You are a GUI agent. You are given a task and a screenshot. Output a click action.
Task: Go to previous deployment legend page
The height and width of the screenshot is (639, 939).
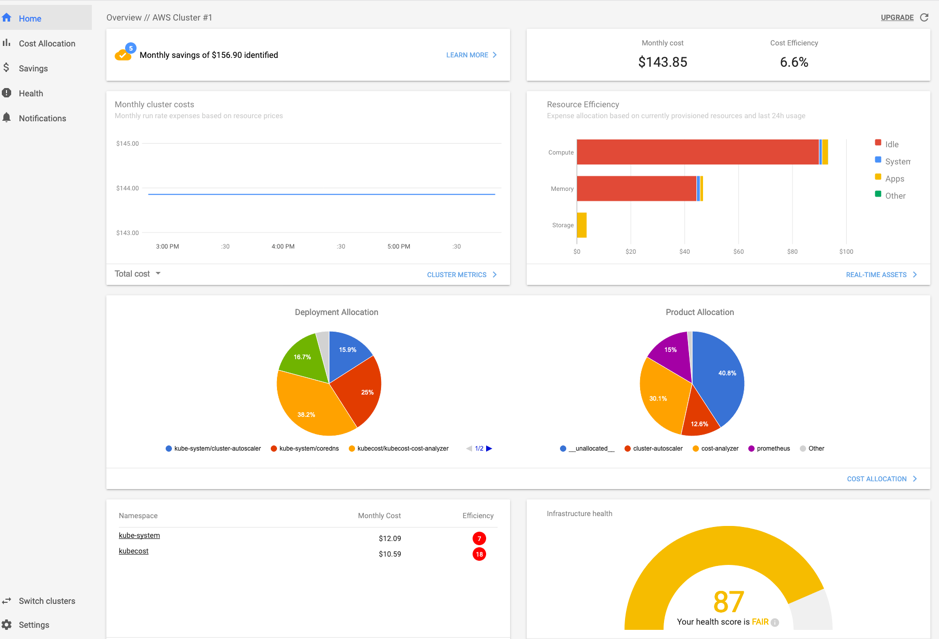pos(469,448)
